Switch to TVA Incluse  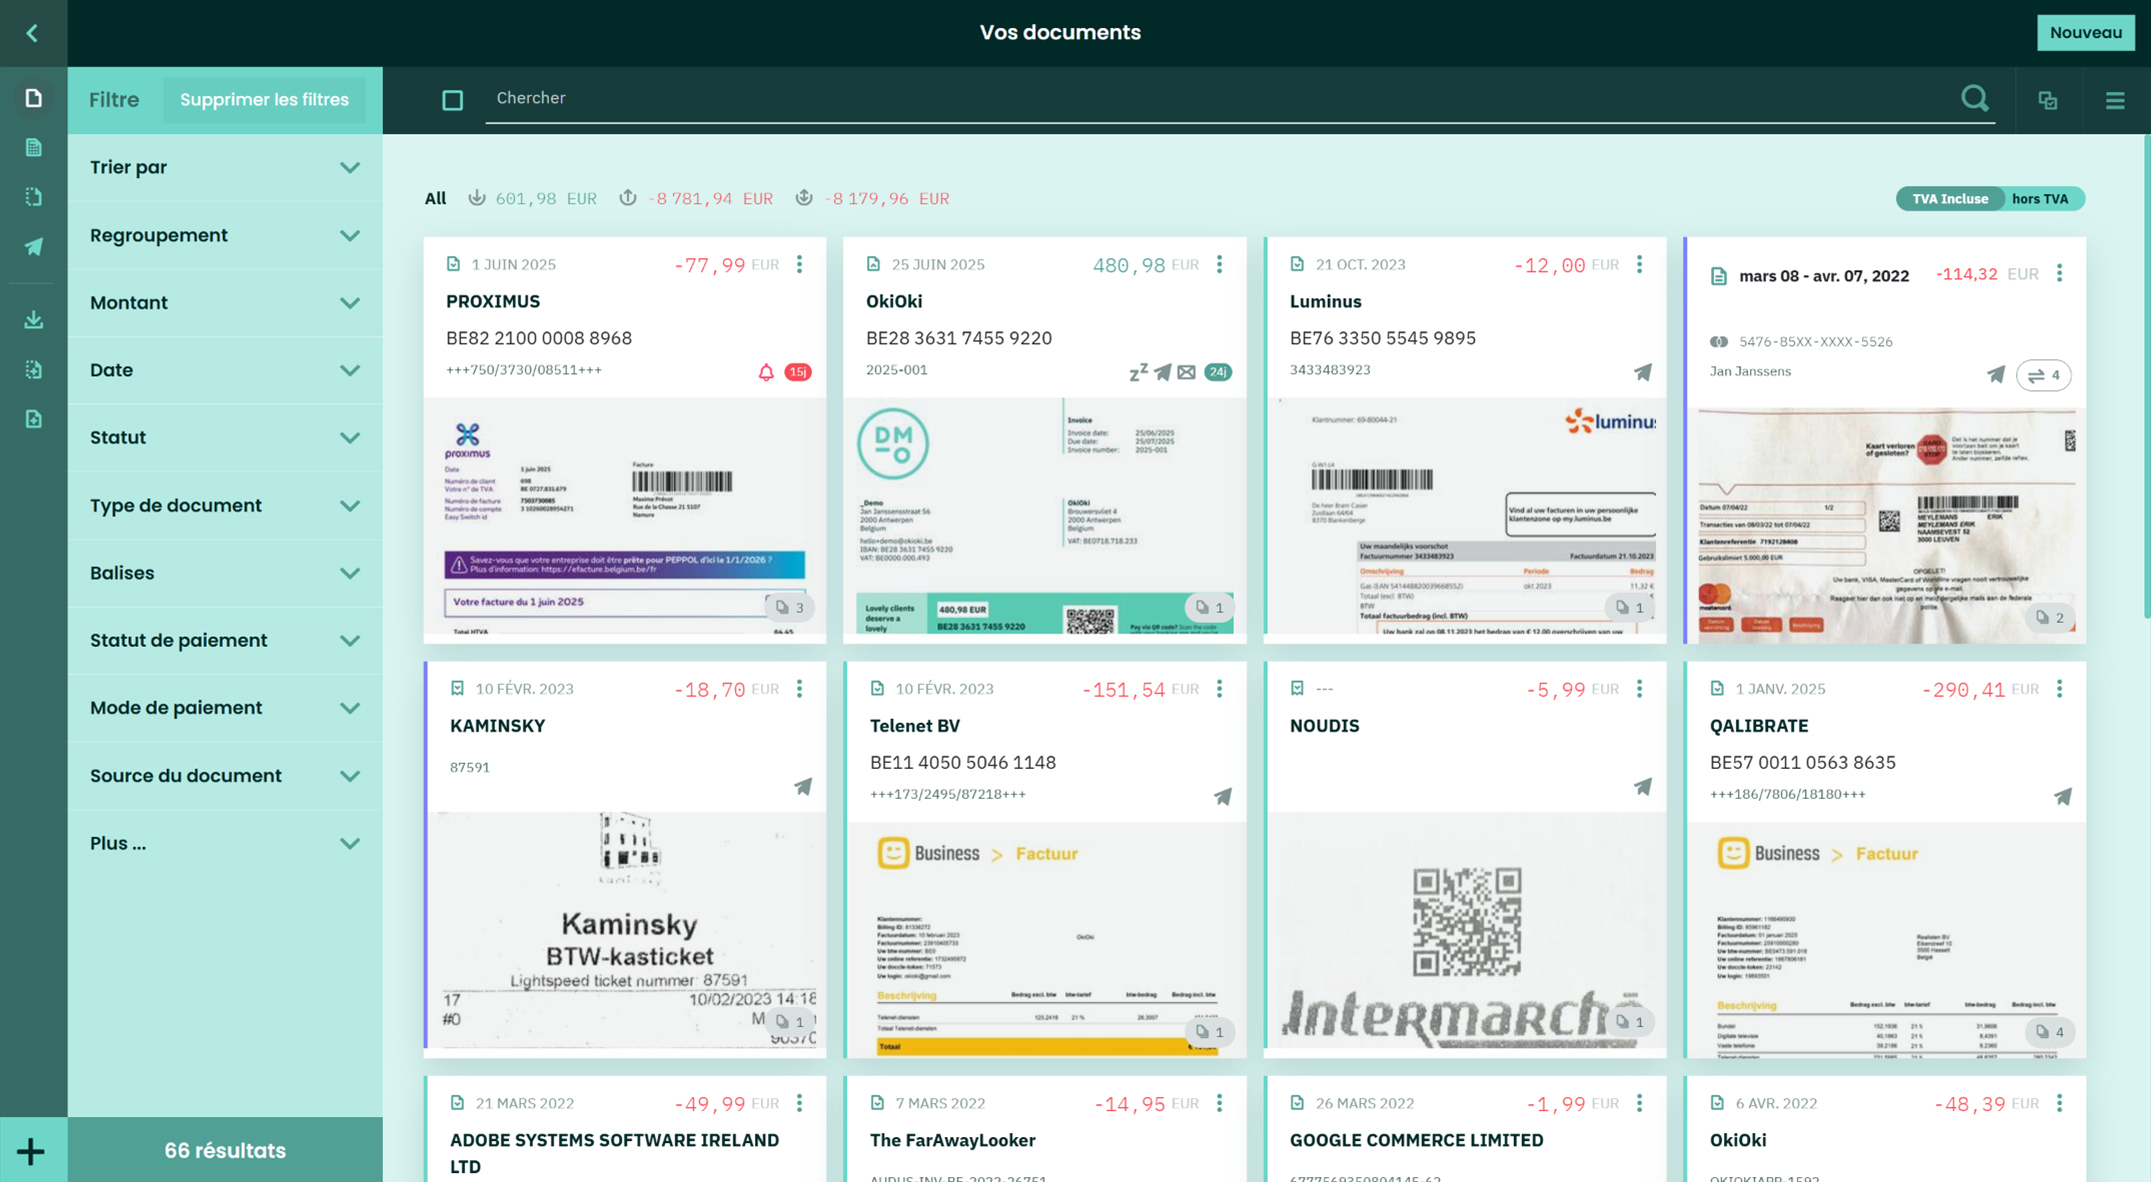[x=1949, y=199]
